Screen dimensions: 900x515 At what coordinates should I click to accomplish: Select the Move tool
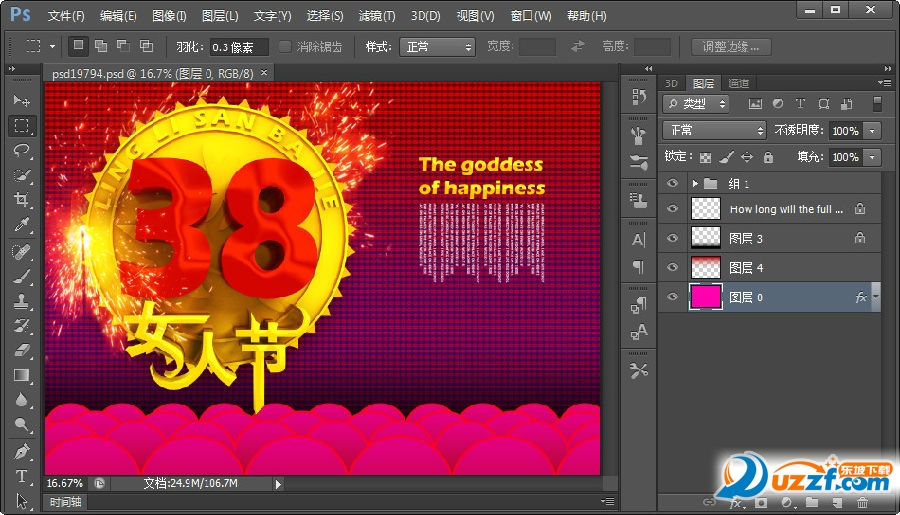click(x=21, y=101)
